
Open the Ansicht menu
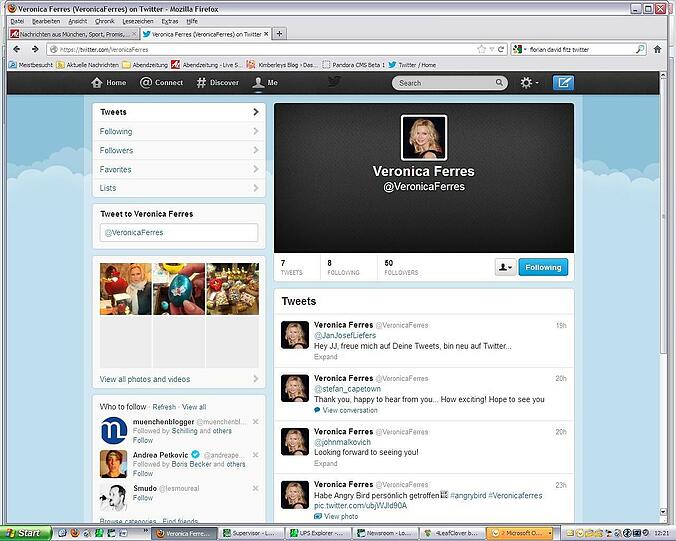[78, 21]
